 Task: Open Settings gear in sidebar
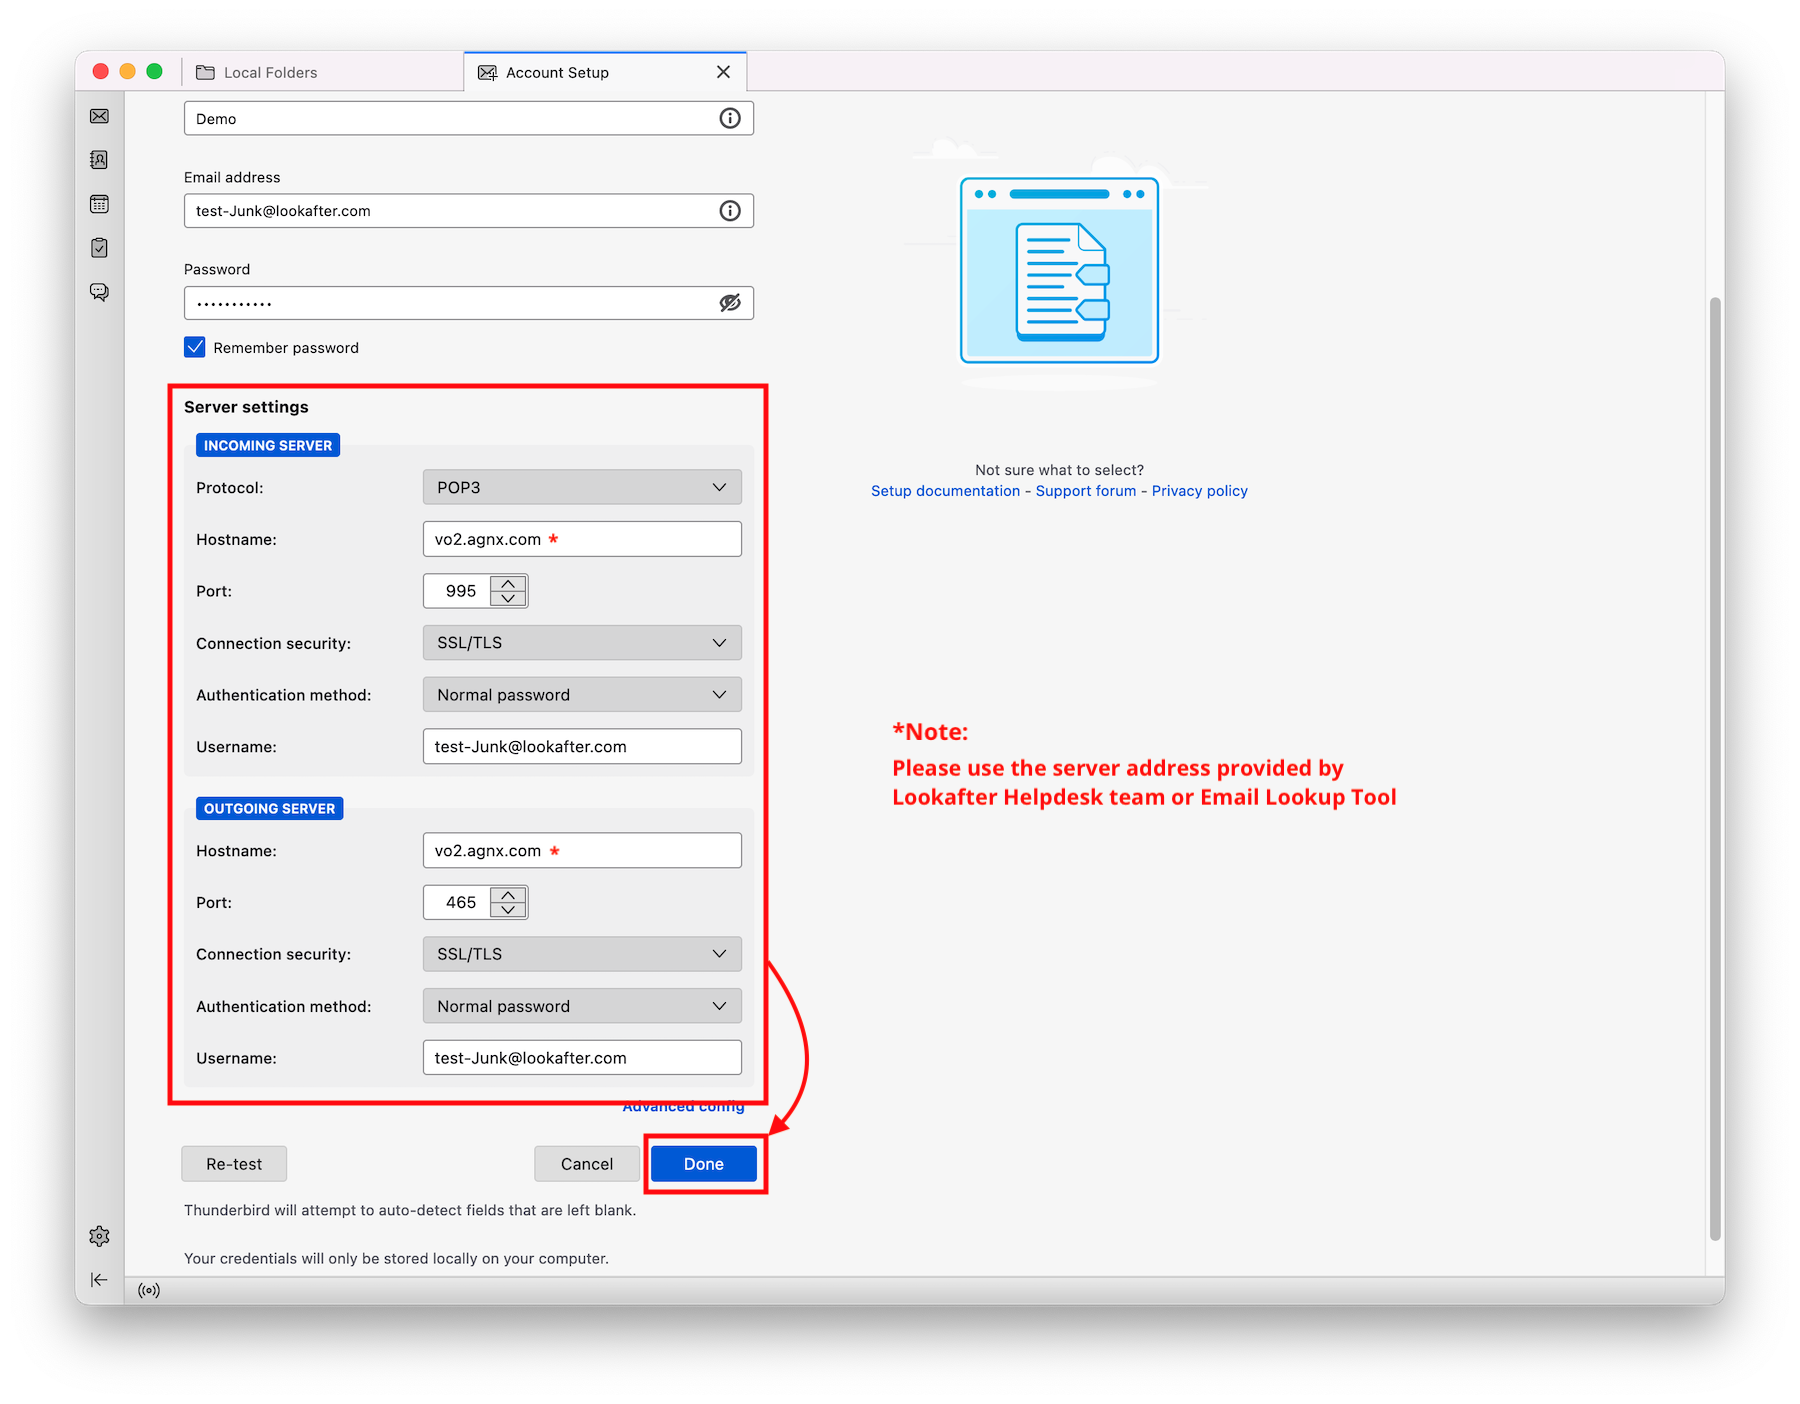pos(99,1236)
